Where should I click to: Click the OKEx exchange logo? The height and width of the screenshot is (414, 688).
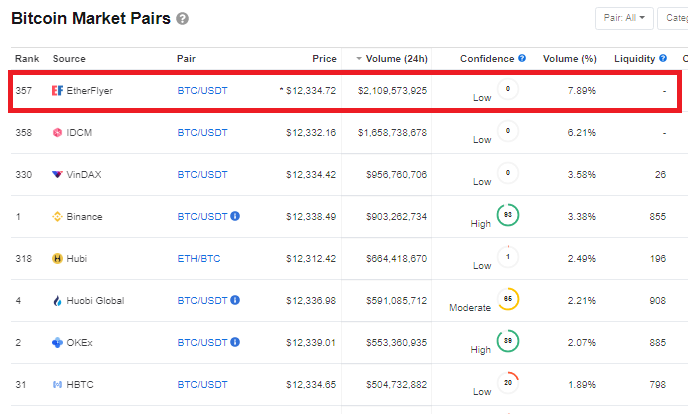point(57,343)
